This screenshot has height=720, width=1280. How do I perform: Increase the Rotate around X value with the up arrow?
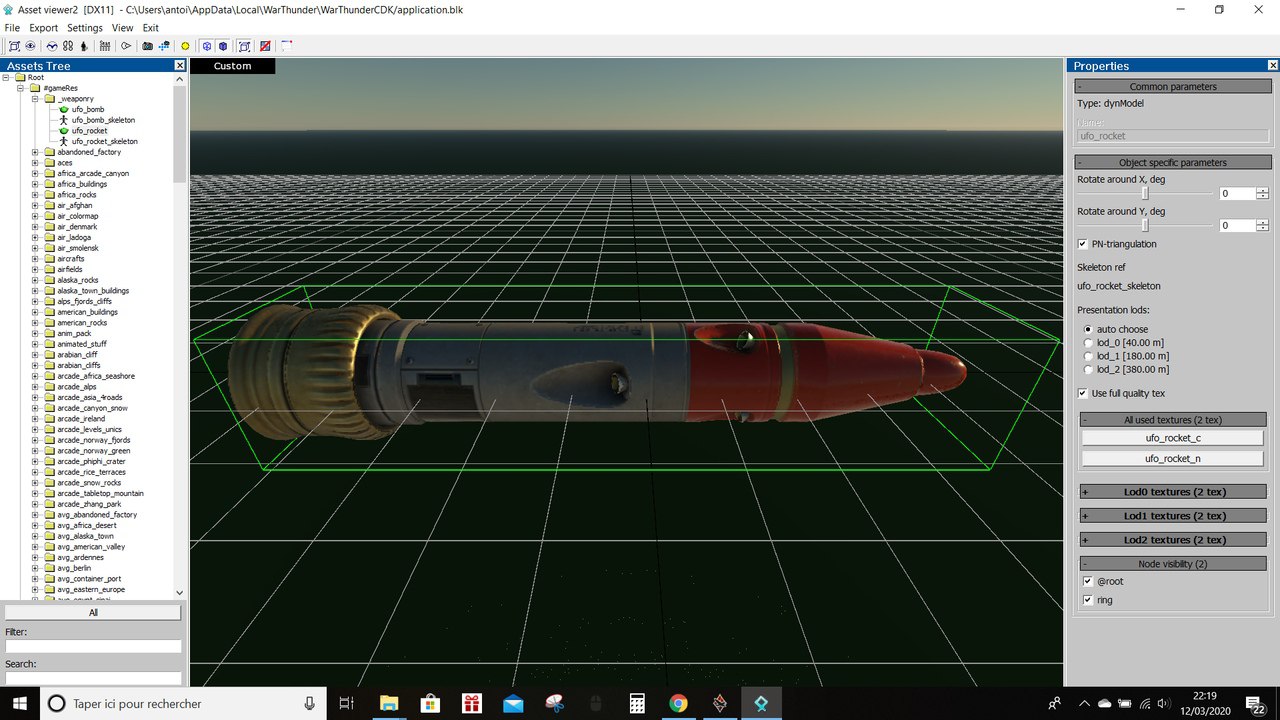[x=1263, y=190]
